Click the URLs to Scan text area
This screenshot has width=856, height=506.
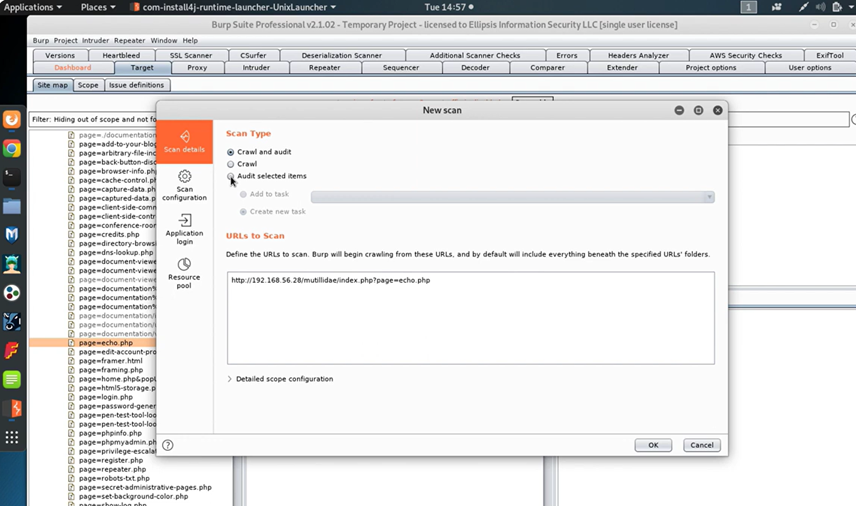(471, 318)
